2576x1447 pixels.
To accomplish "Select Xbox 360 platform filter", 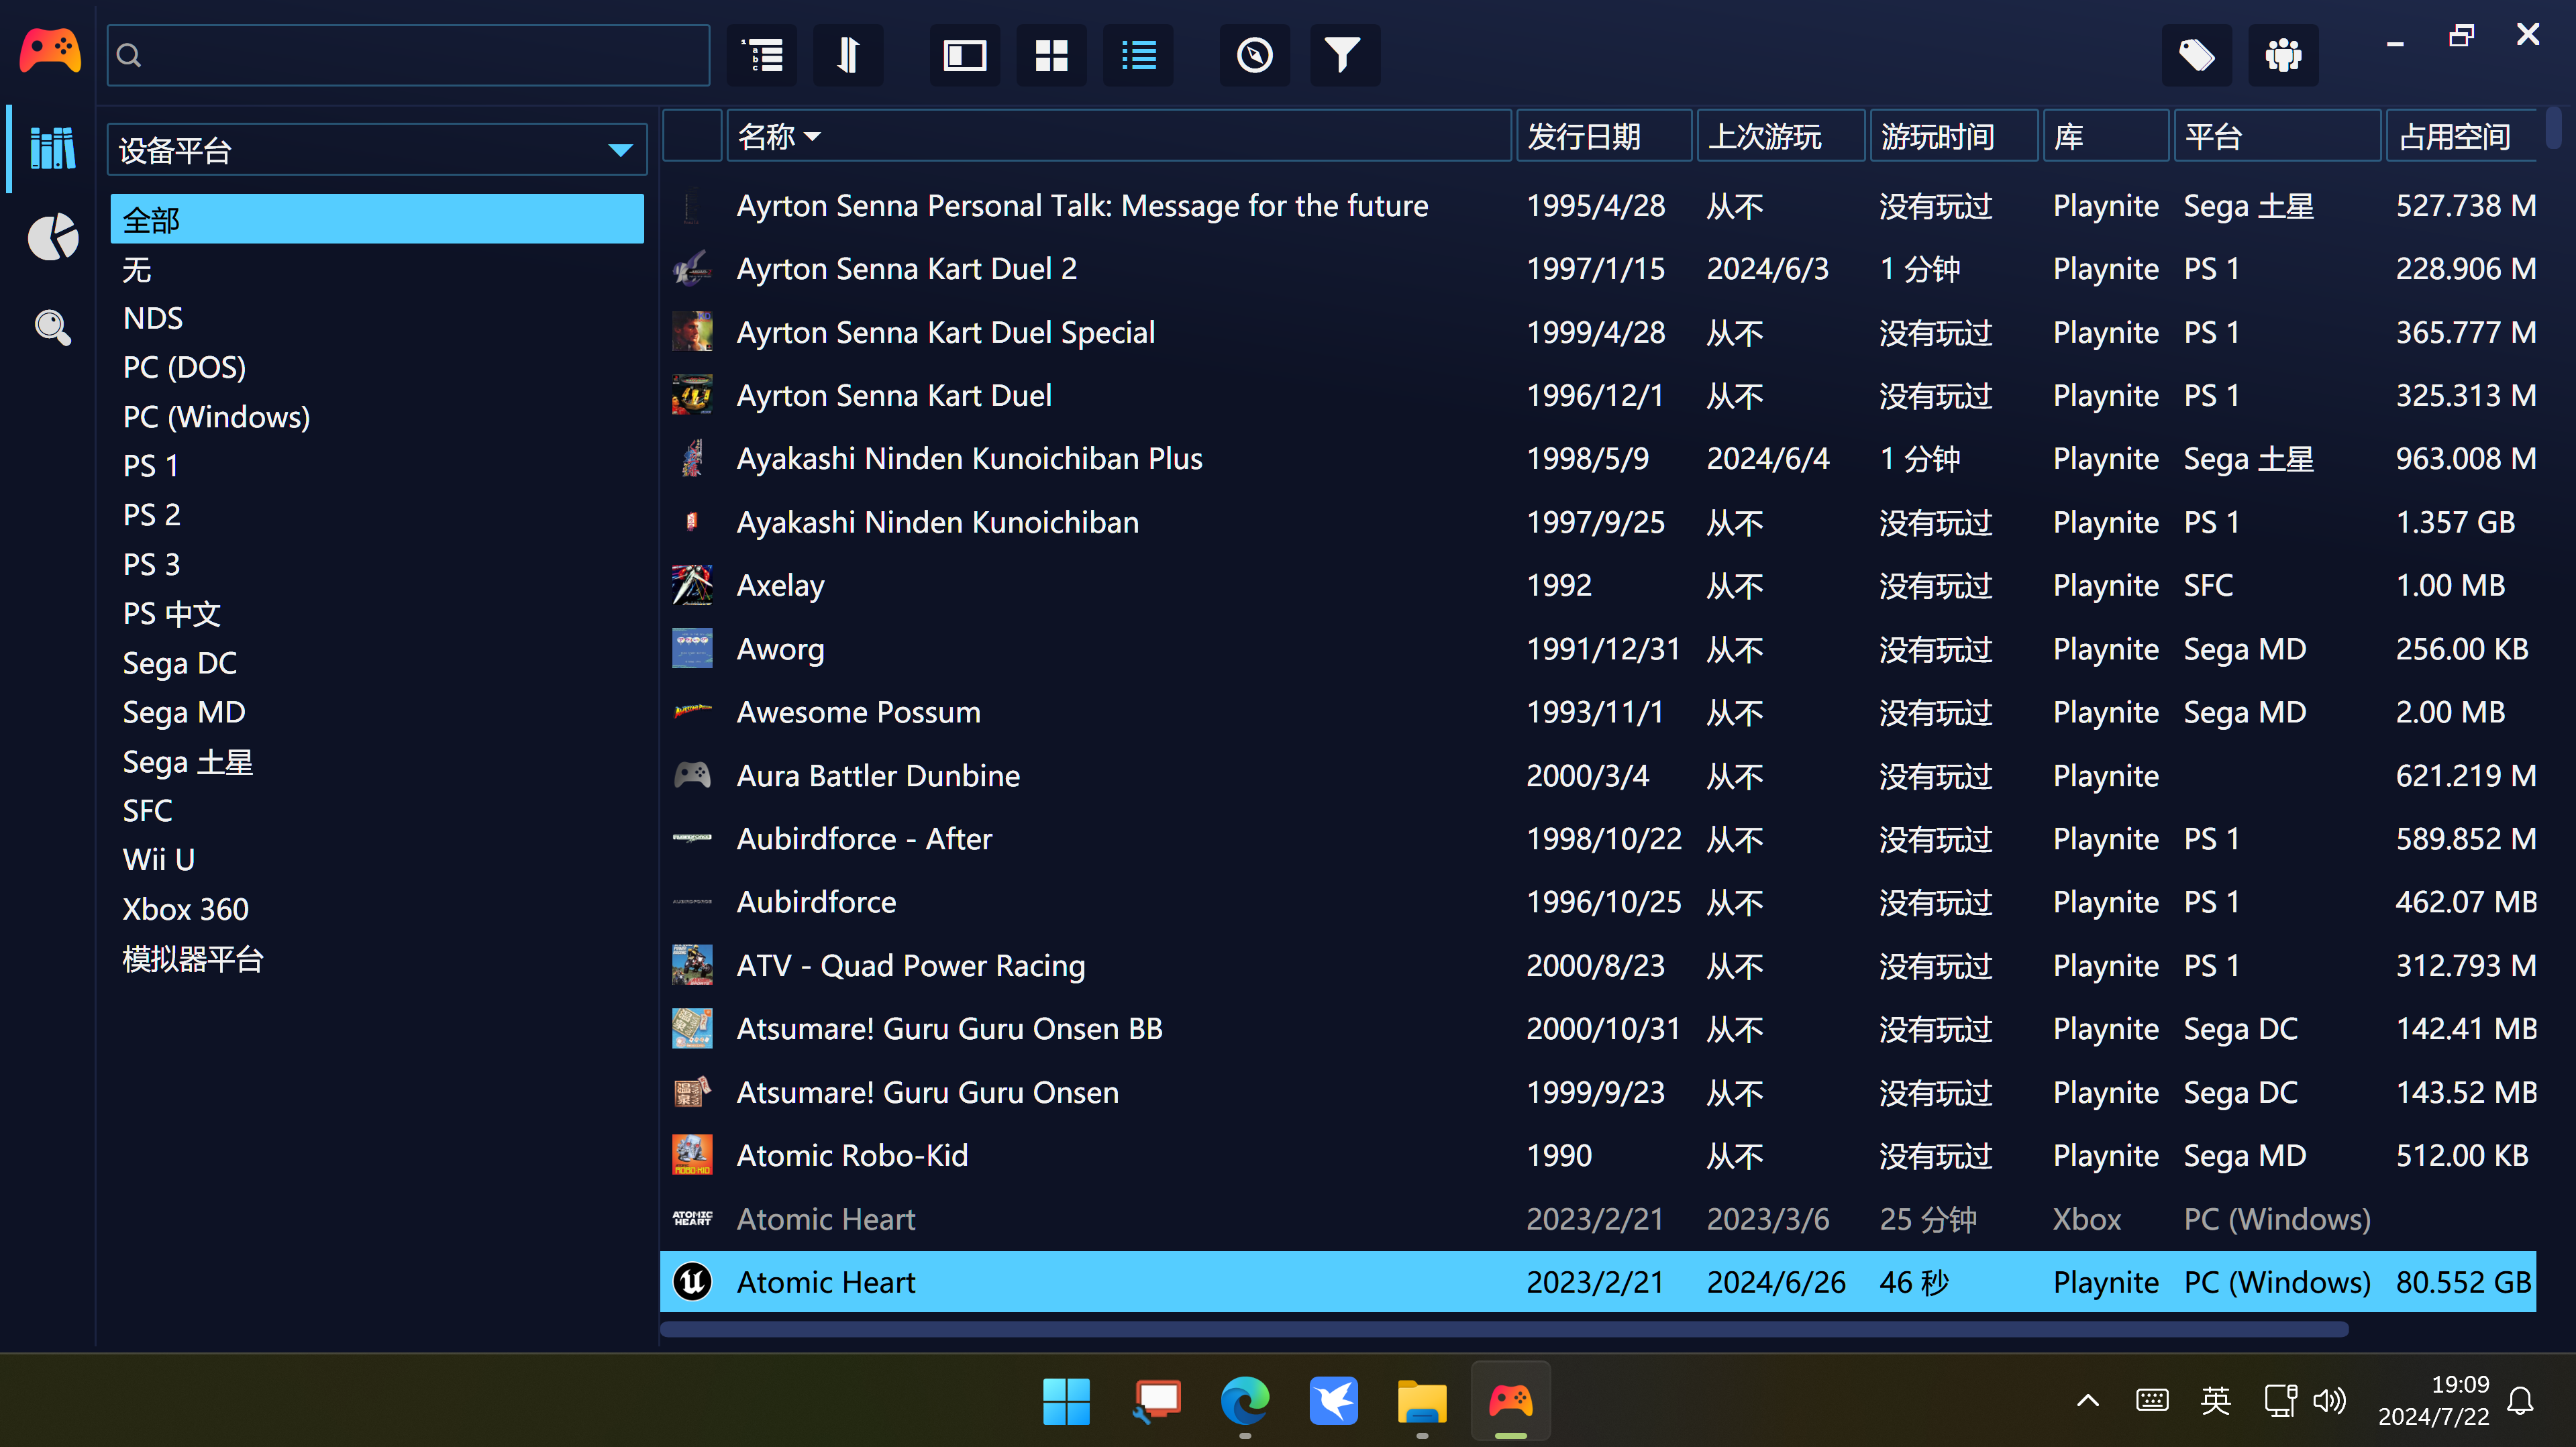I will point(377,909).
